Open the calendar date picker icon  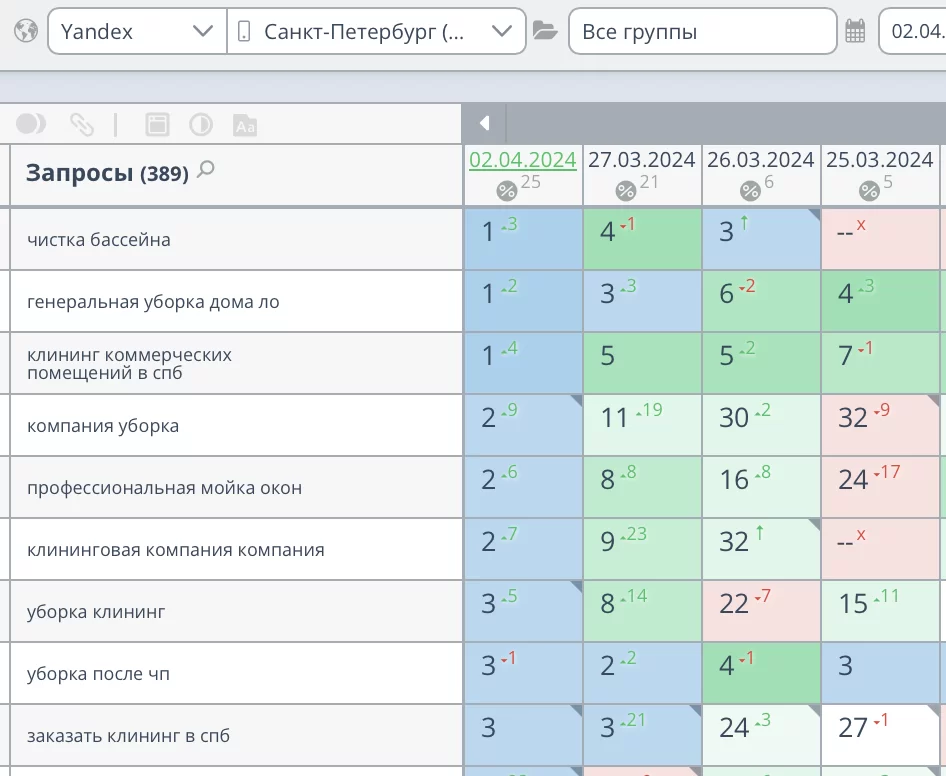pyautogui.click(x=855, y=31)
